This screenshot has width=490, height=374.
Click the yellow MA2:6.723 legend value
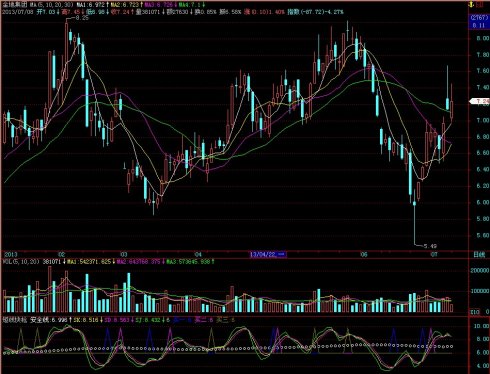[x=126, y=5]
